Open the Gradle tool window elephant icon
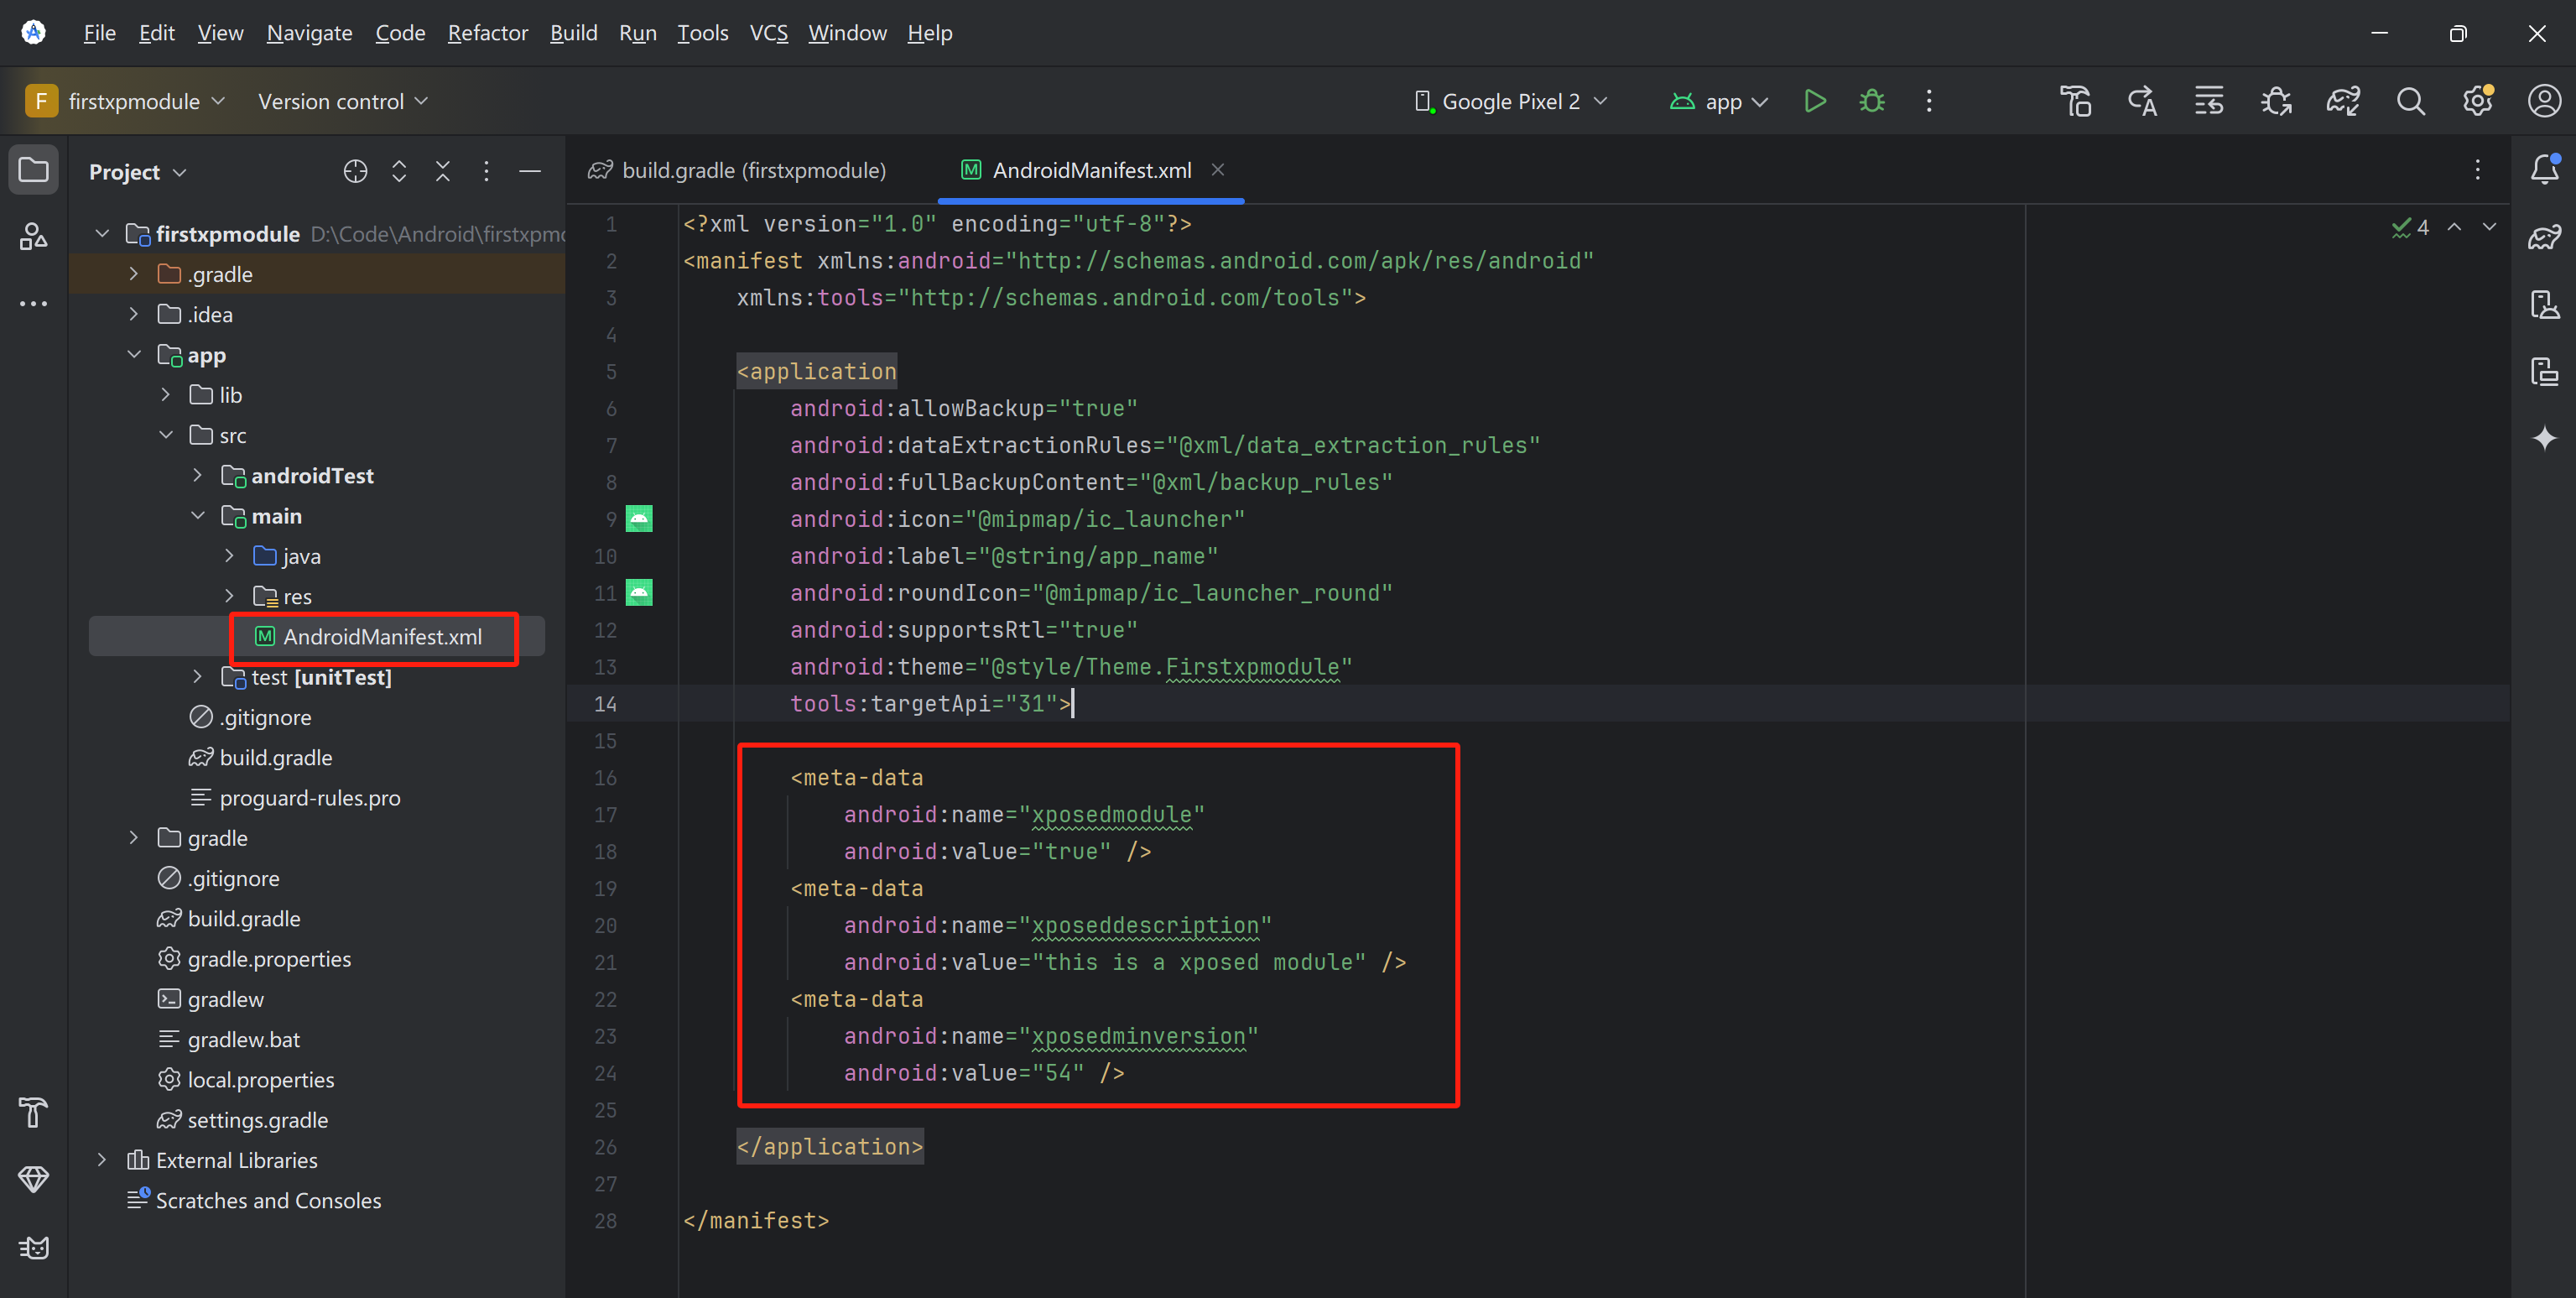 tap(2544, 237)
